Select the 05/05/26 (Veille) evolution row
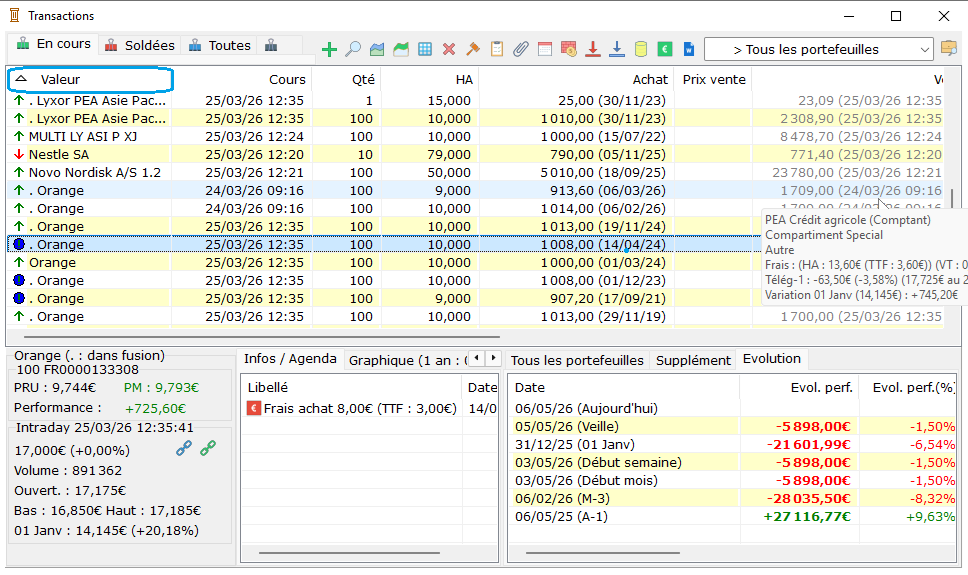Screen dimensions: 968x575 coord(733,426)
